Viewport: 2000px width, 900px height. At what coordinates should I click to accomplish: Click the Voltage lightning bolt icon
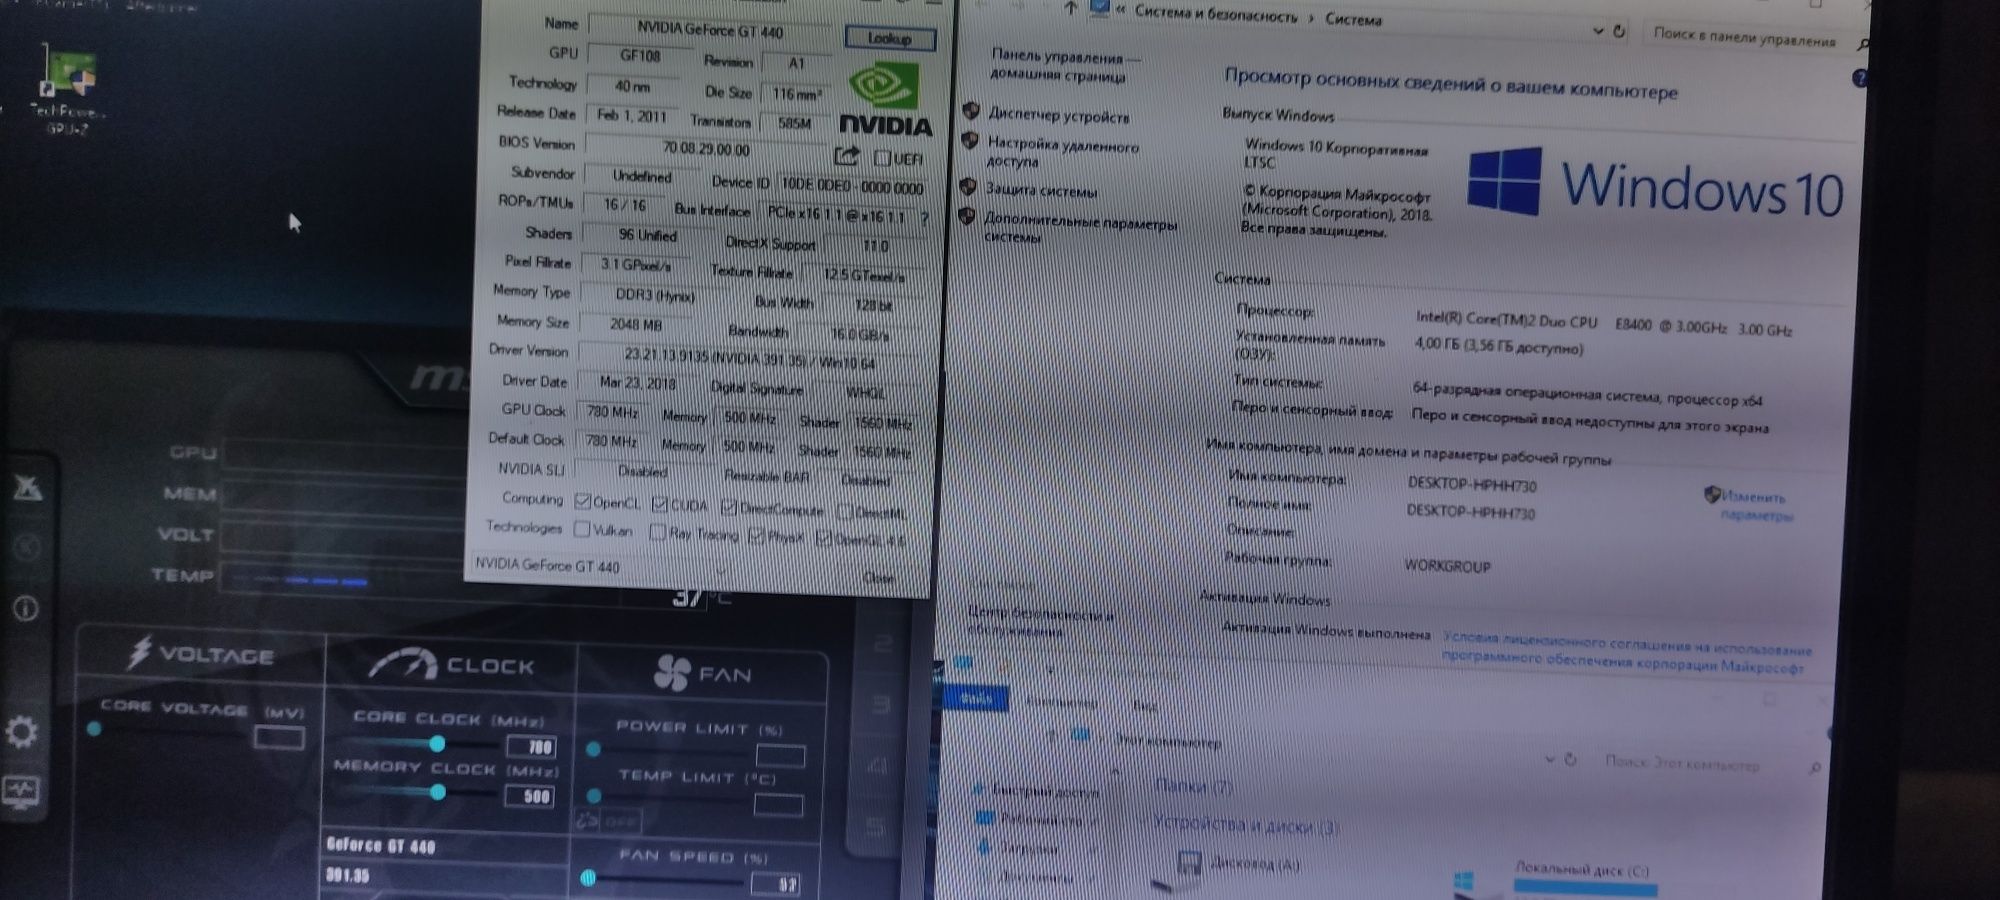click(x=139, y=652)
